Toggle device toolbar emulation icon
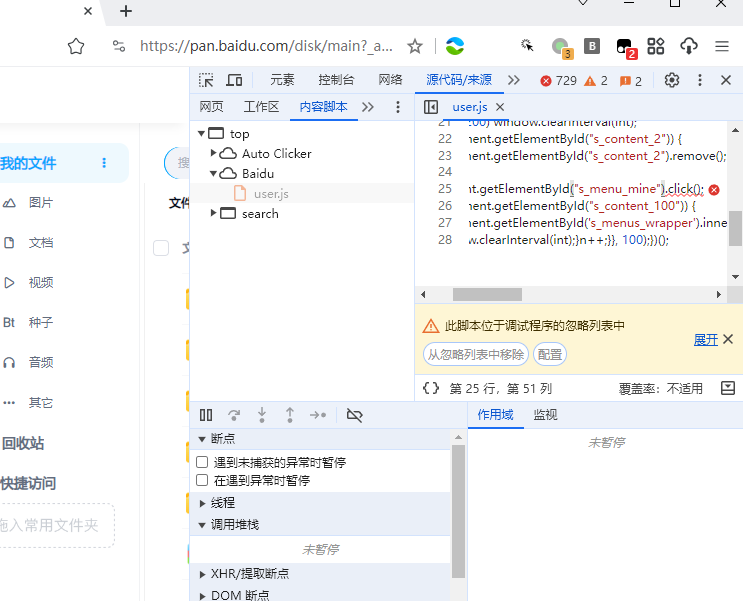743x601 pixels. 234,80
